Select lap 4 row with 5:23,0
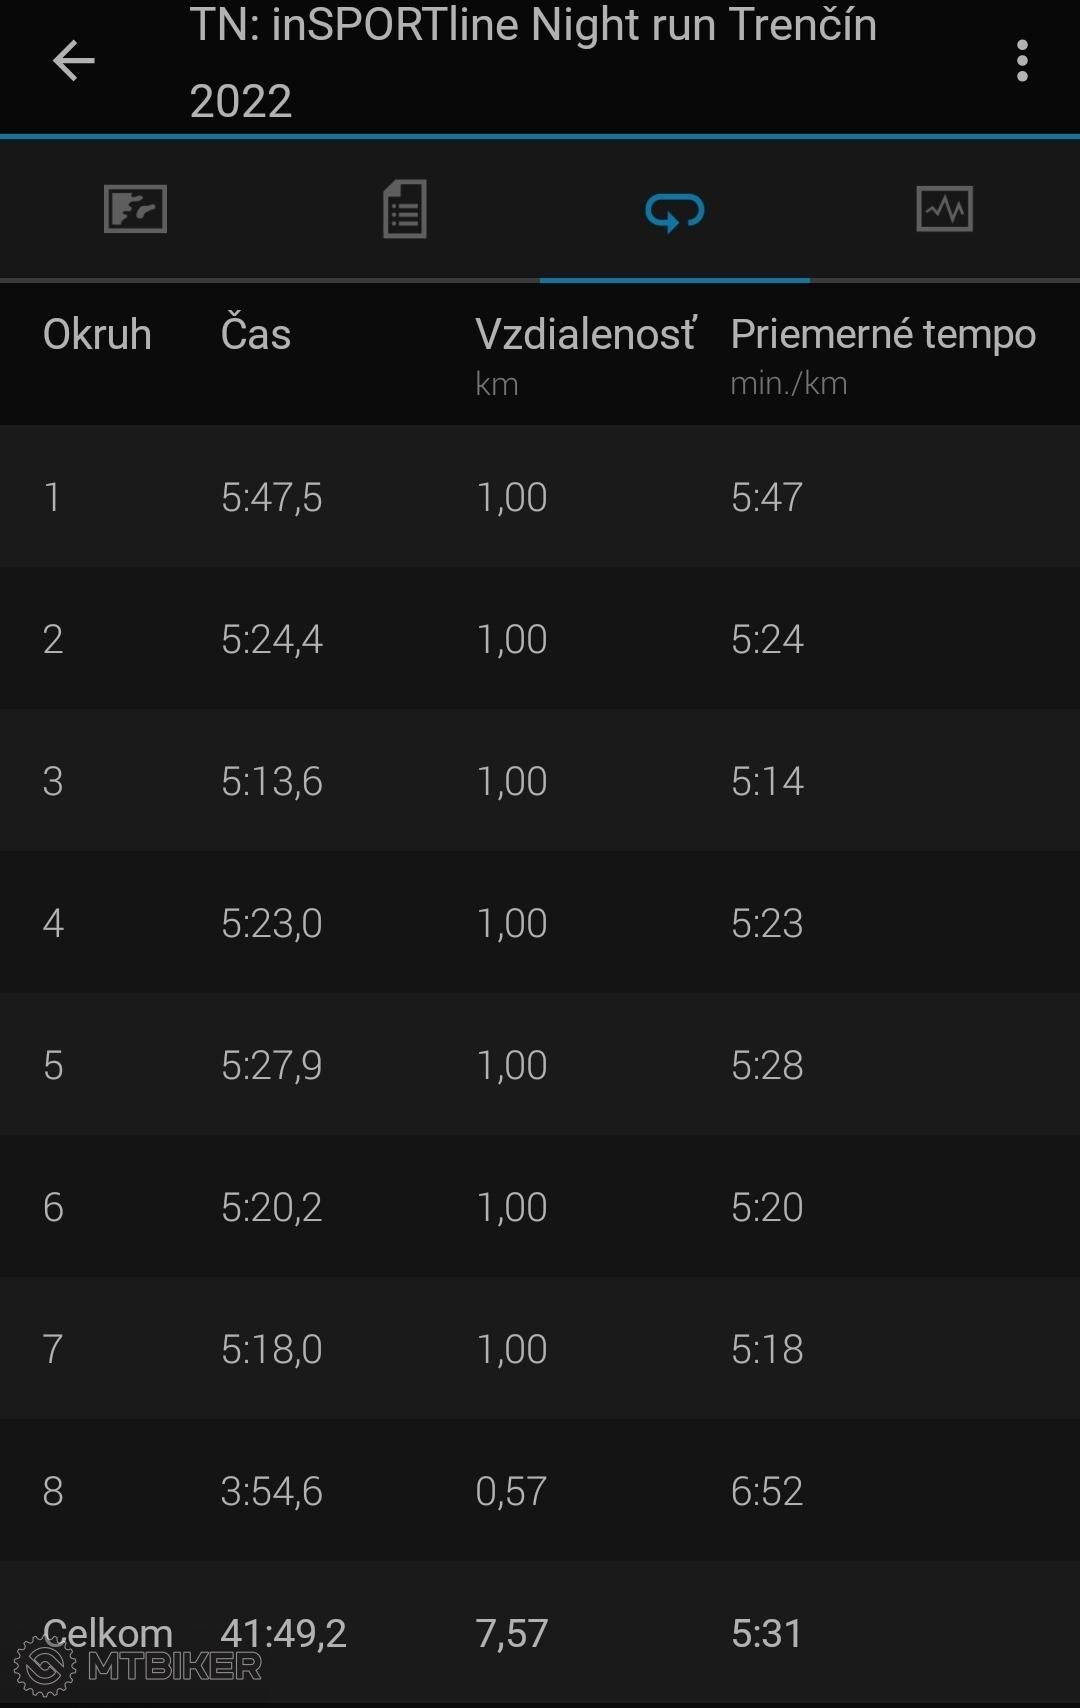Viewport: 1080px width, 1708px height. [x=540, y=923]
